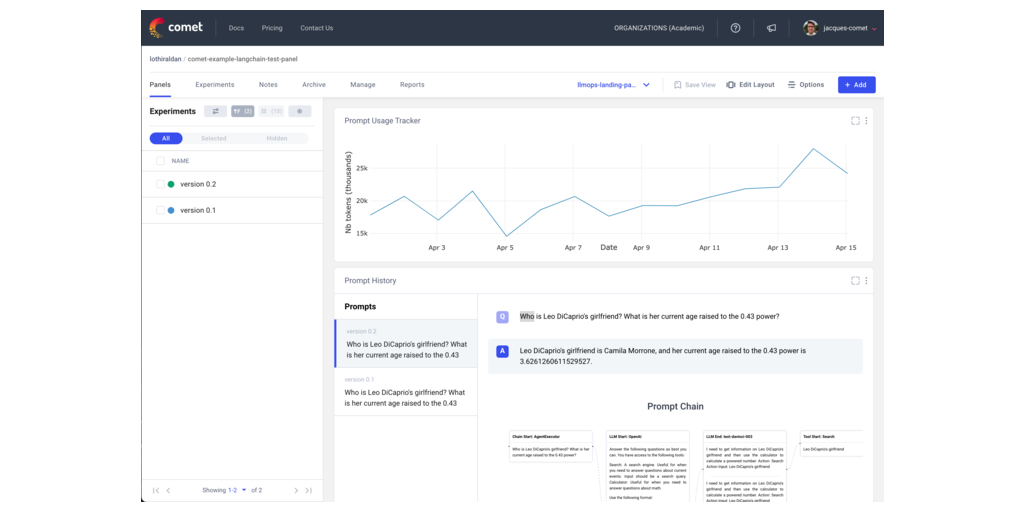Open the Pricing link in header
Viewport: 1024px width, 512px height.
(272, 28)
